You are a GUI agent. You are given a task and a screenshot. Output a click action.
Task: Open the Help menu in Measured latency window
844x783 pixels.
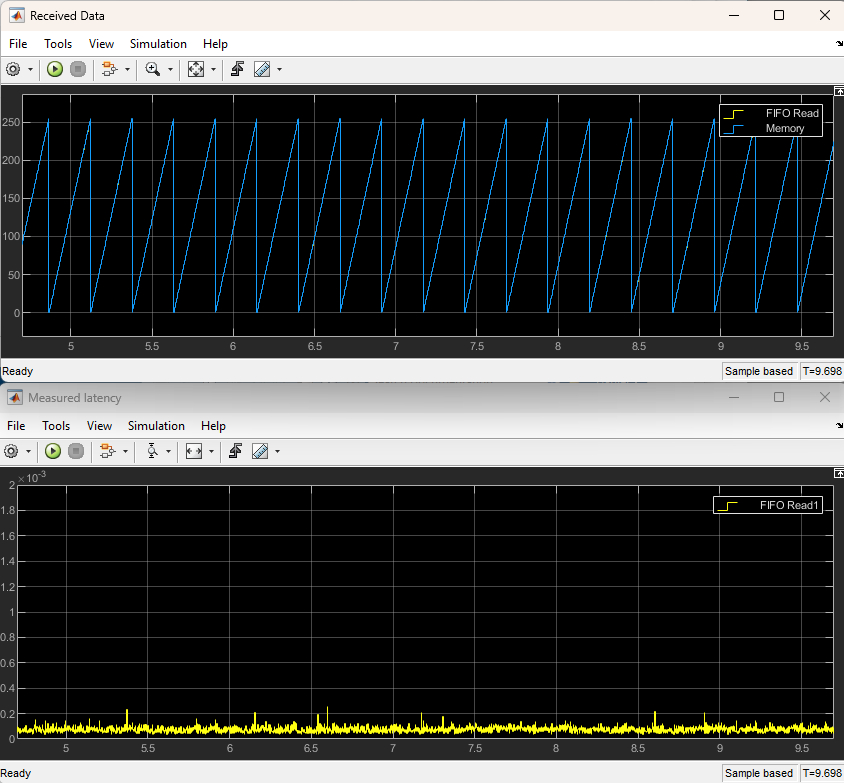click(214, 426)
